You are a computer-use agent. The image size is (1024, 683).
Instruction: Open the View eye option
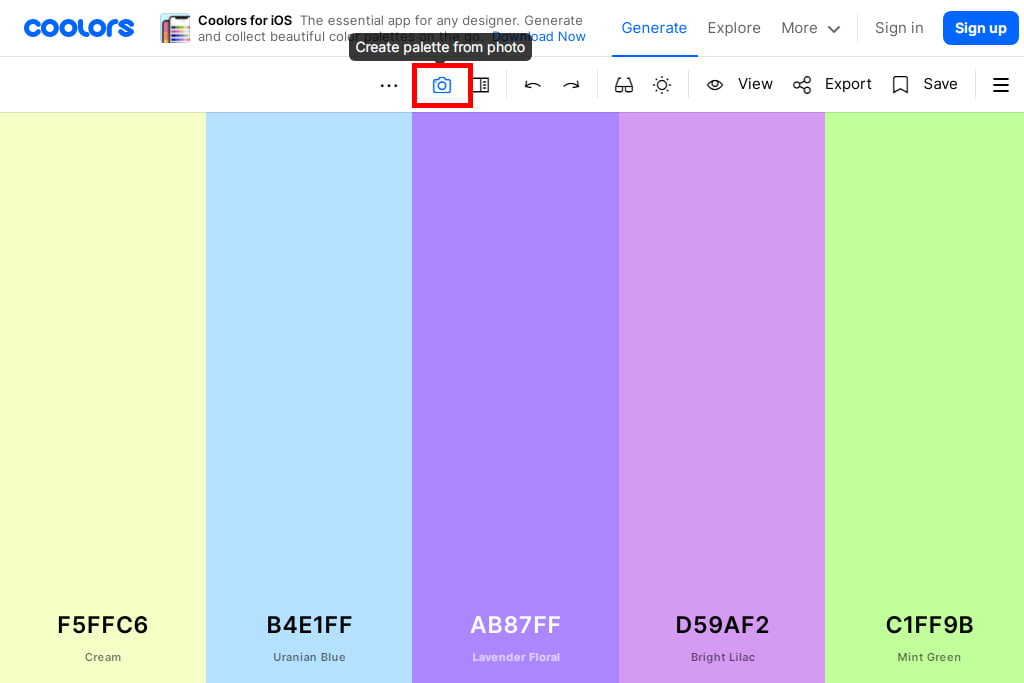point(740,85)
